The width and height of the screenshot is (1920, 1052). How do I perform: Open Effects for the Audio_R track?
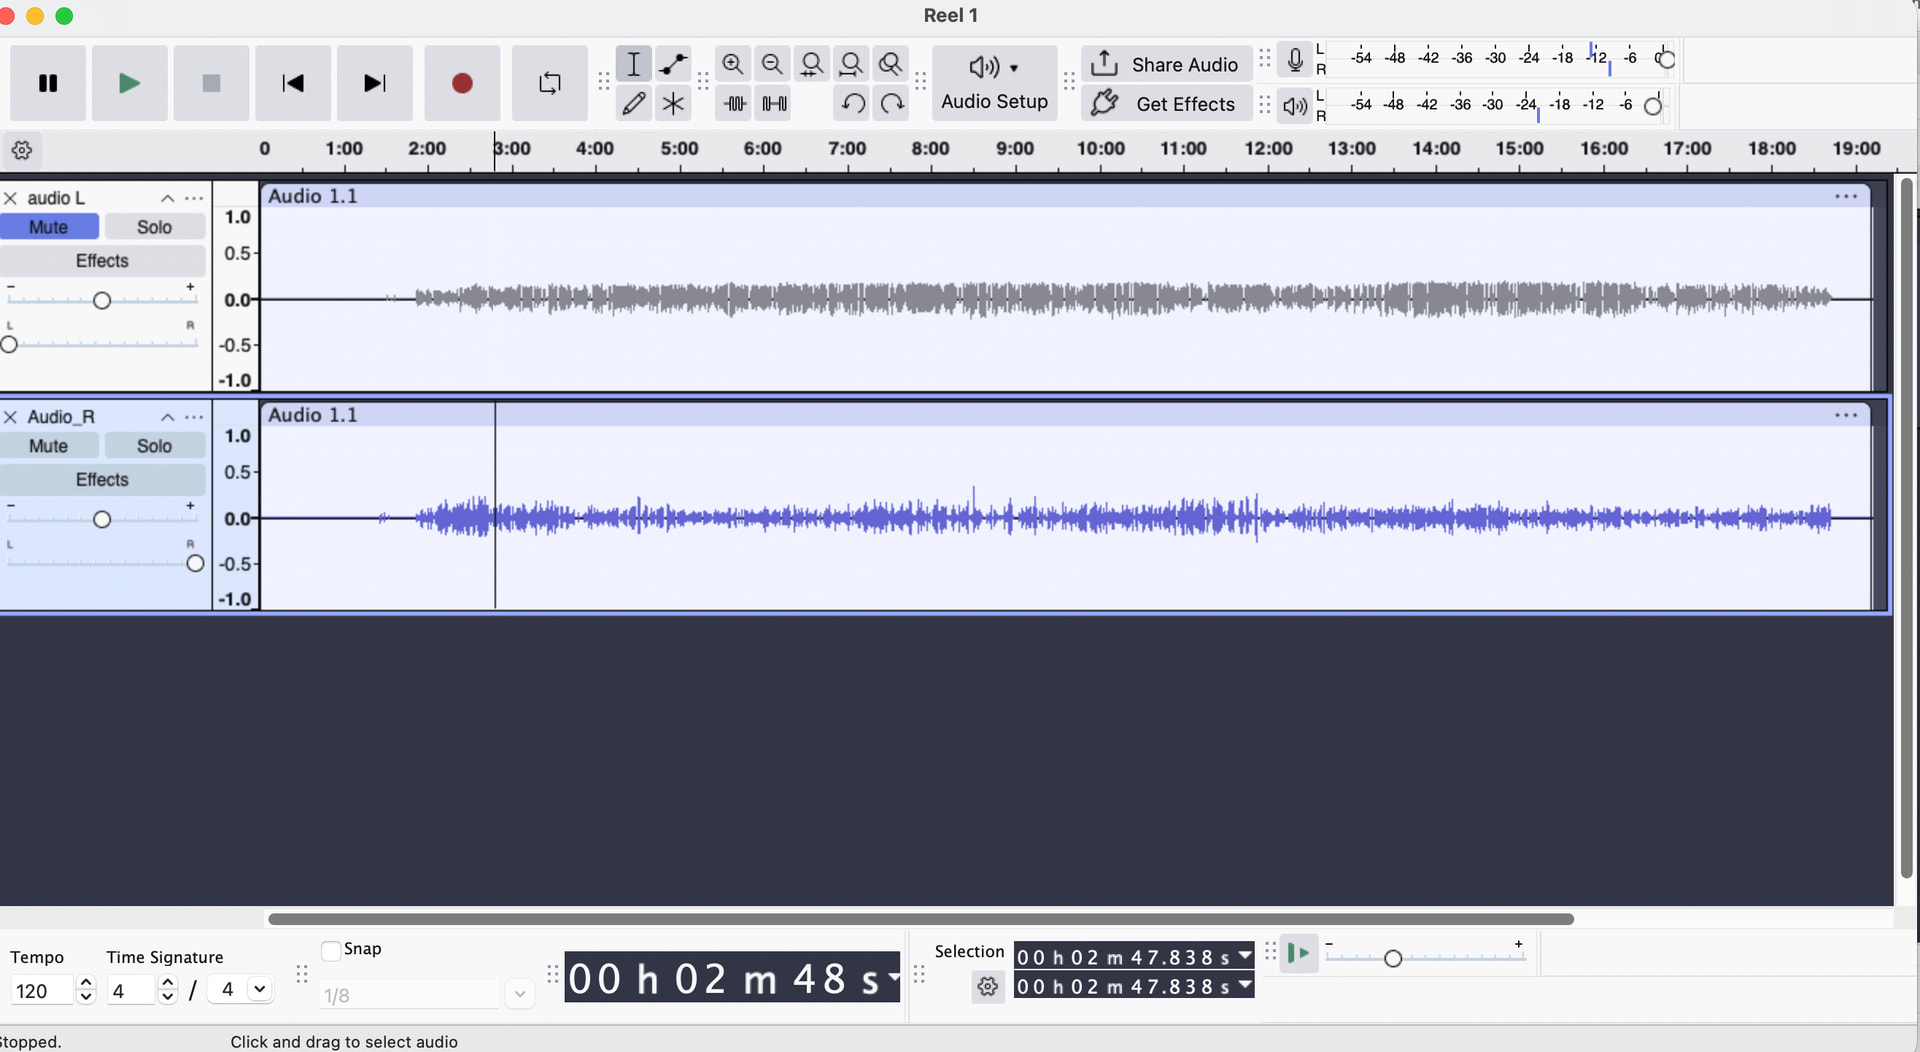[102, 479]
